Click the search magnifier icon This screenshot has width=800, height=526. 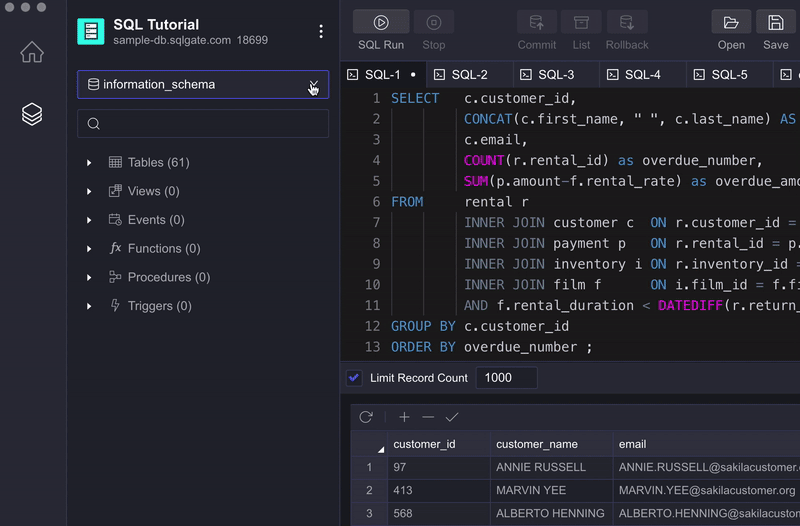tap(93, 123)
